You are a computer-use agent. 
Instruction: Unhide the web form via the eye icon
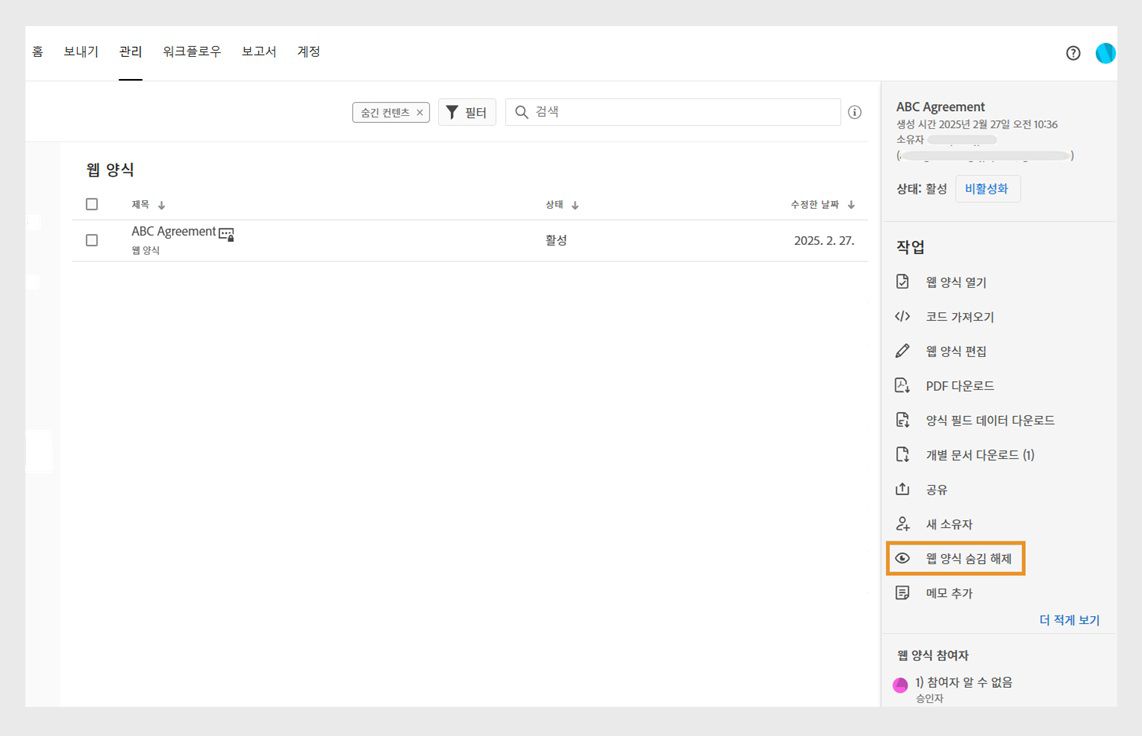point(903,558)
